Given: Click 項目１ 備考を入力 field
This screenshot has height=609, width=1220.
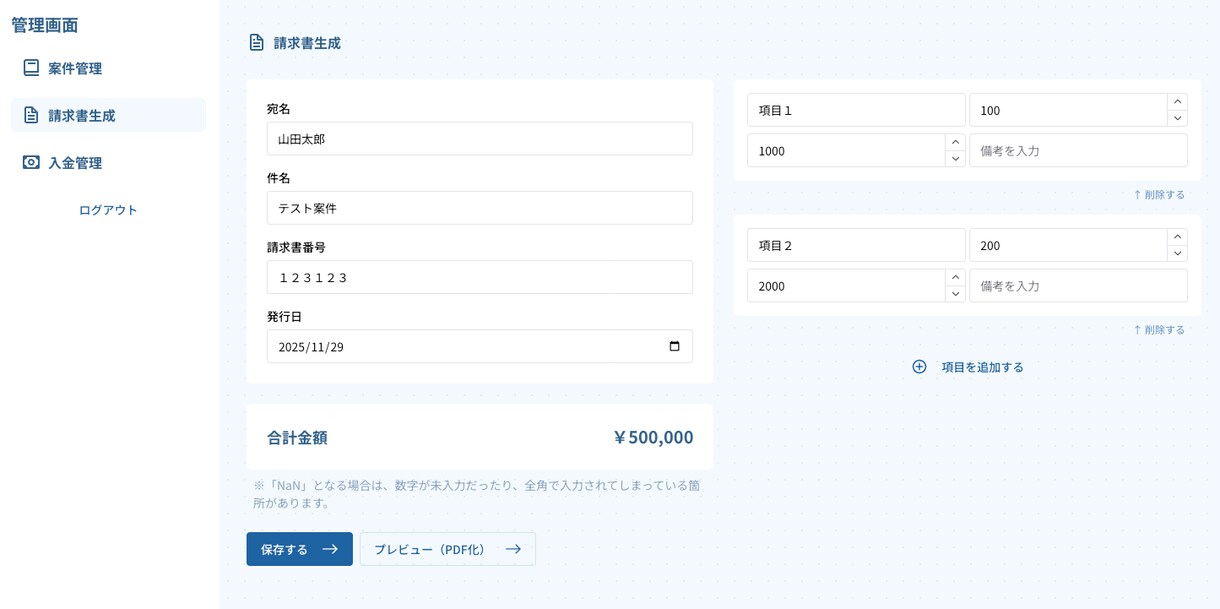Looking at the screenshot, I should pyautogui.click(x=1078, y=150).
